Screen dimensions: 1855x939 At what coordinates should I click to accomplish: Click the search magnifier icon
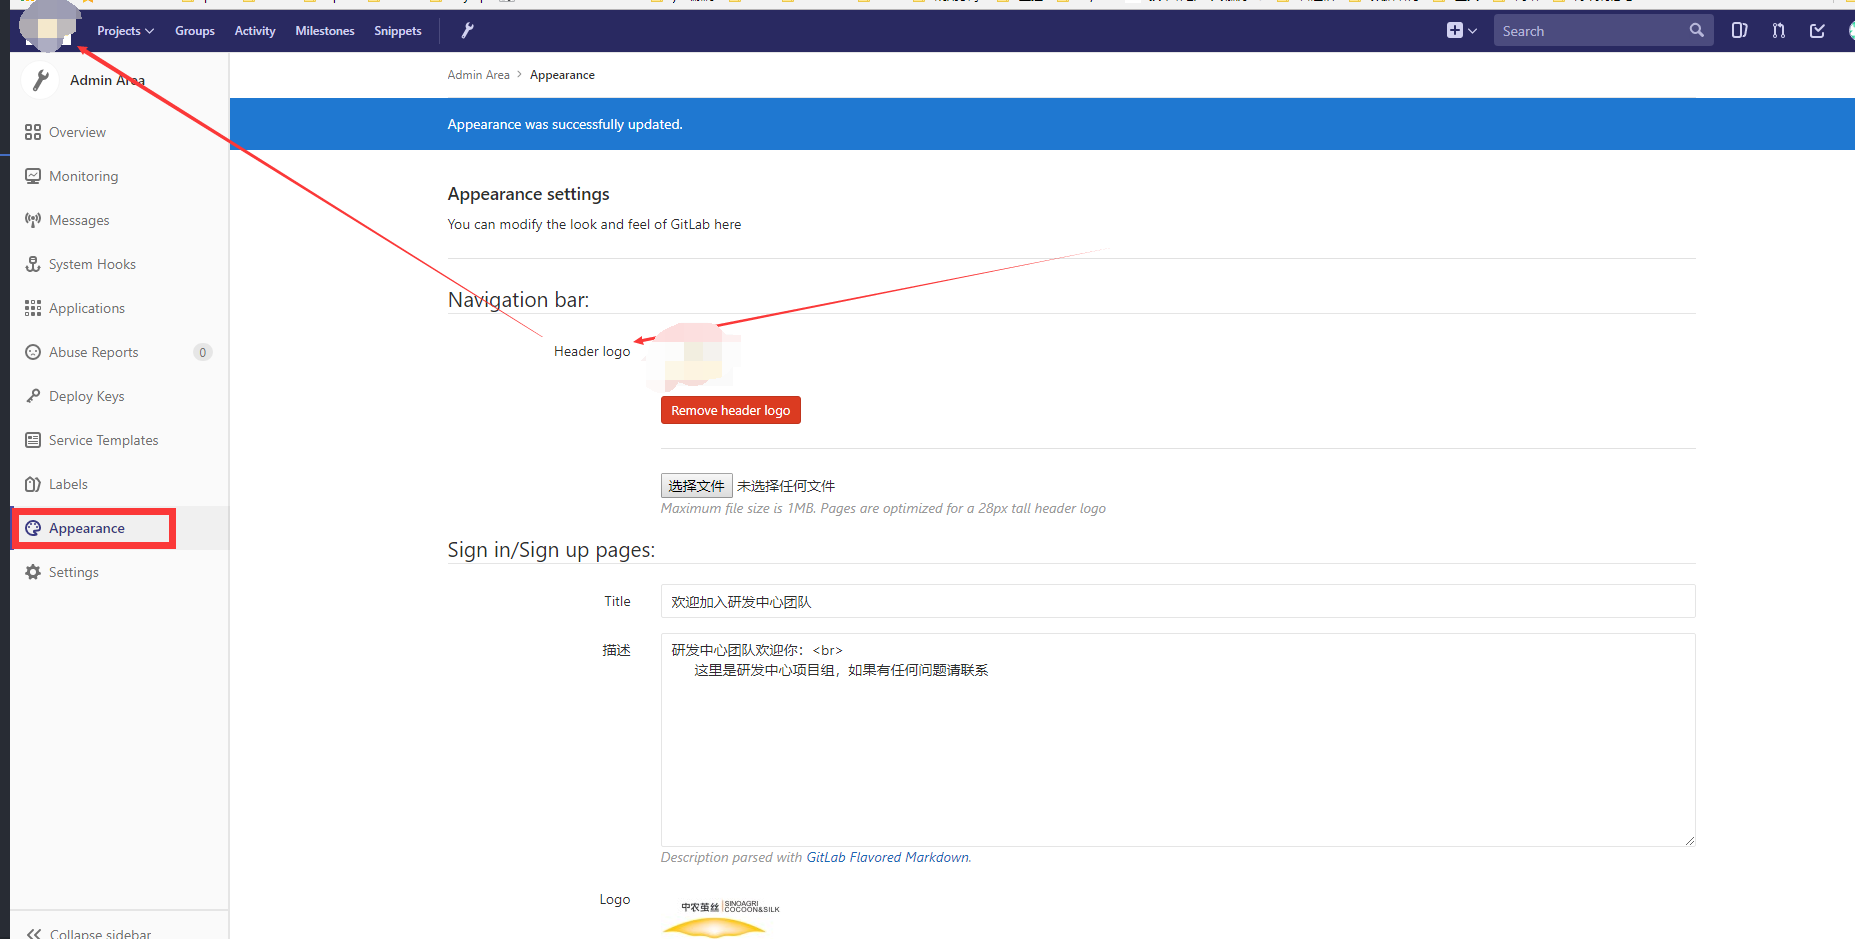coord(1696,31)
